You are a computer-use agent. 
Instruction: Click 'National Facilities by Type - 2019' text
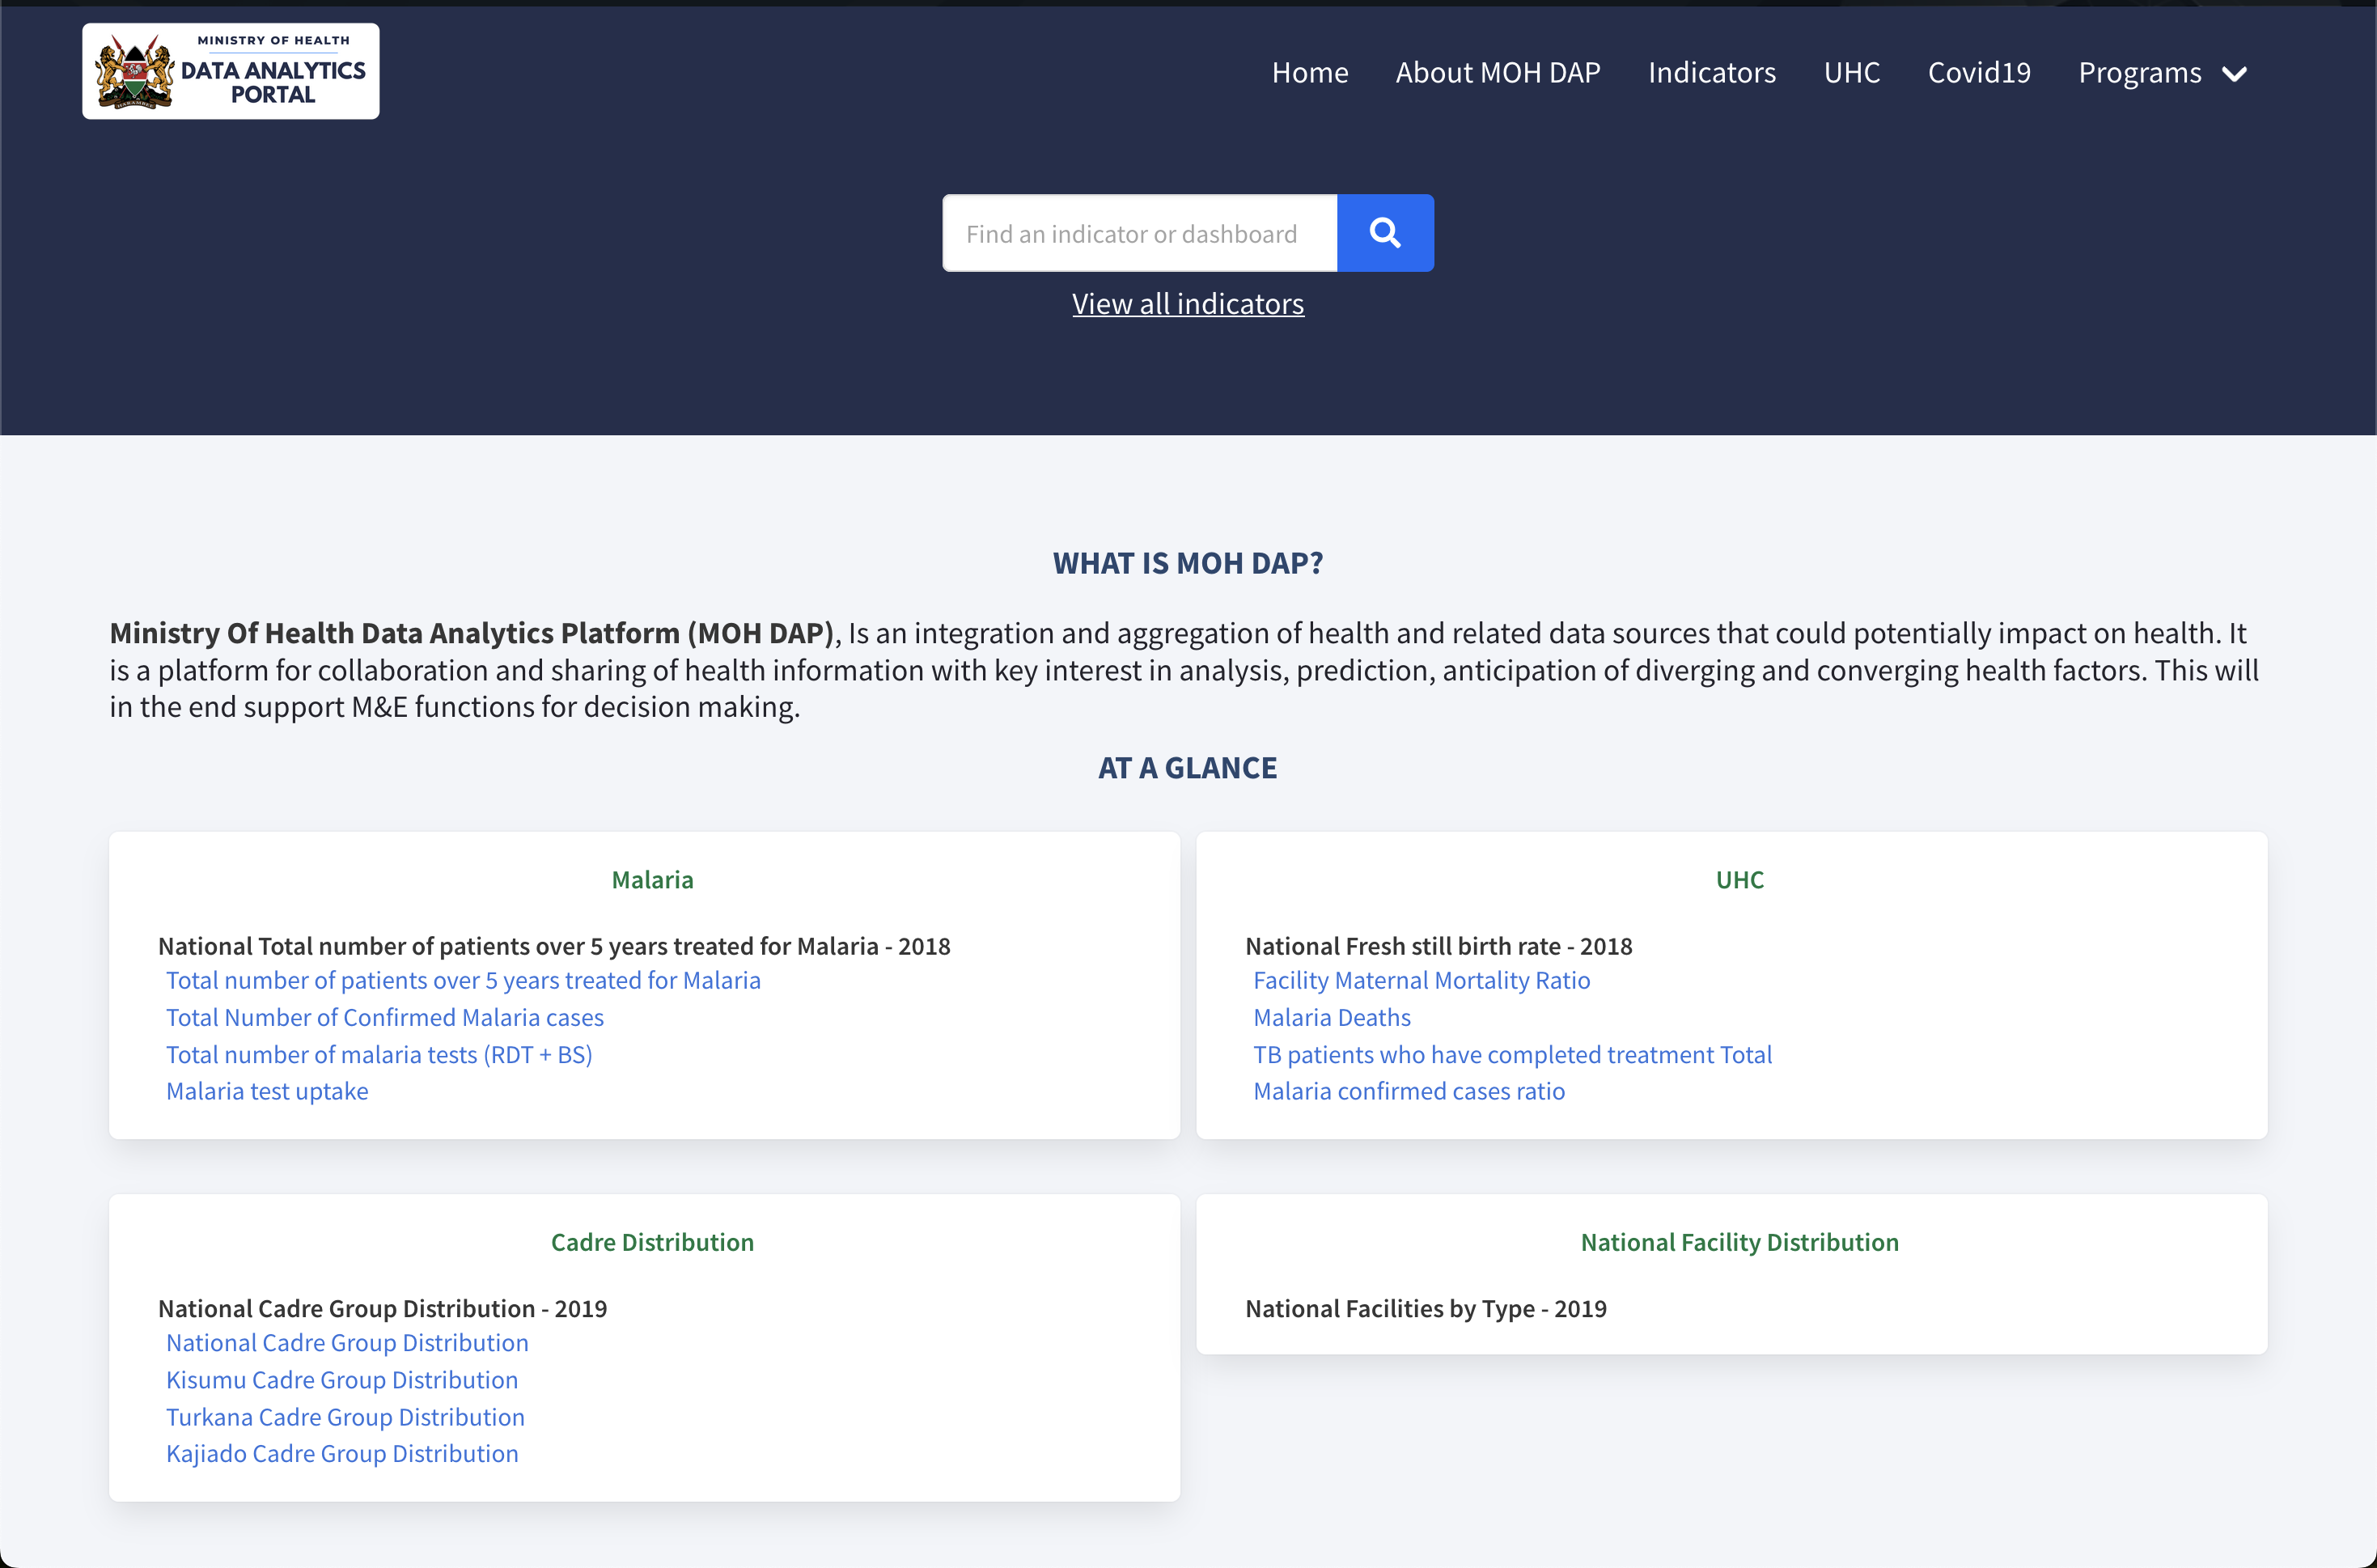pos(1426,1309)
